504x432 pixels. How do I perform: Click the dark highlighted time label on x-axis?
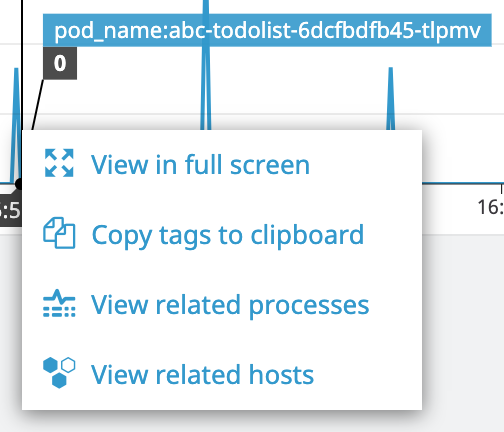point(10,209)
